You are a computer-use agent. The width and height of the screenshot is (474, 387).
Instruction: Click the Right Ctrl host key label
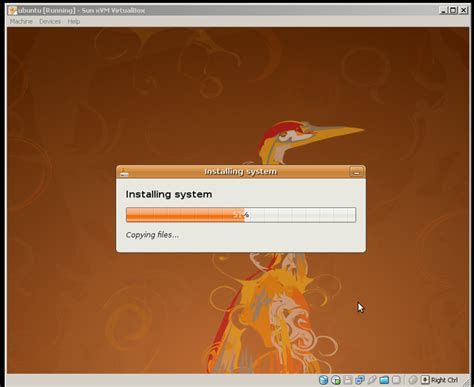pyautogui.click(x=444, y=380)
